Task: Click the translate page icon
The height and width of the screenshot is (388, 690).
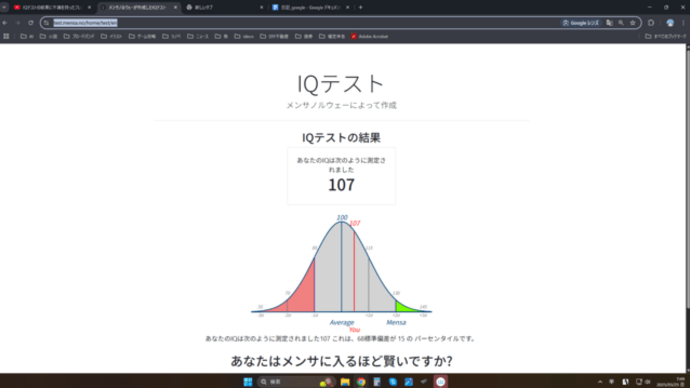Action: point(609,23)
